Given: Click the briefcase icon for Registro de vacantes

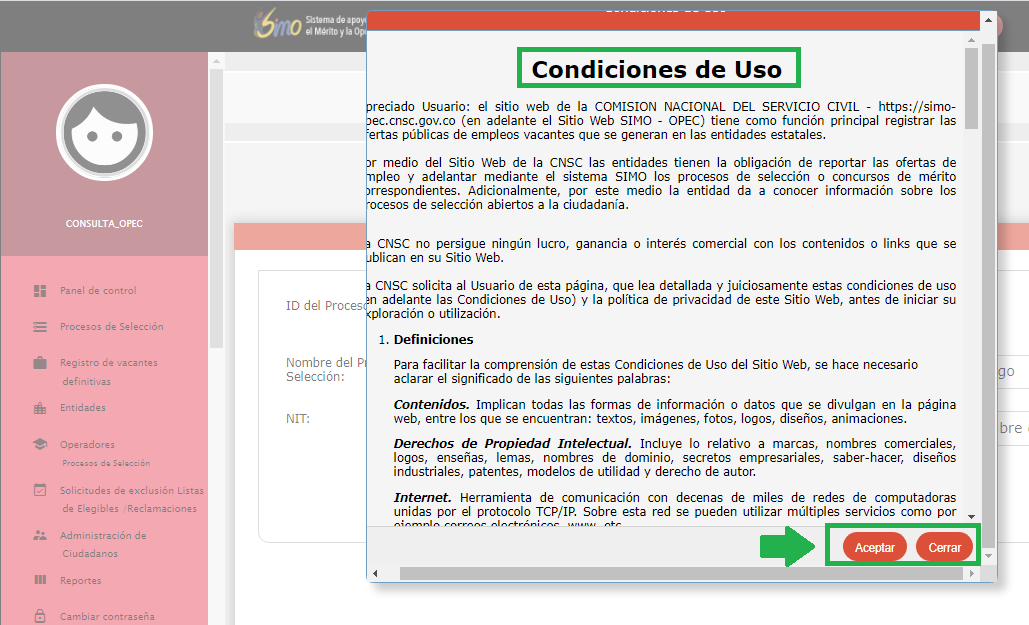Looking at the screenshot, I should click(x=40, y=363).
